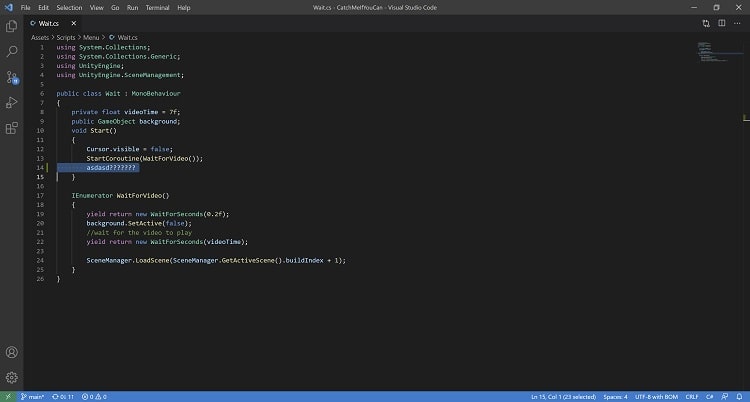
Task: Open the Run and Debug view
Action: [11, 102]
